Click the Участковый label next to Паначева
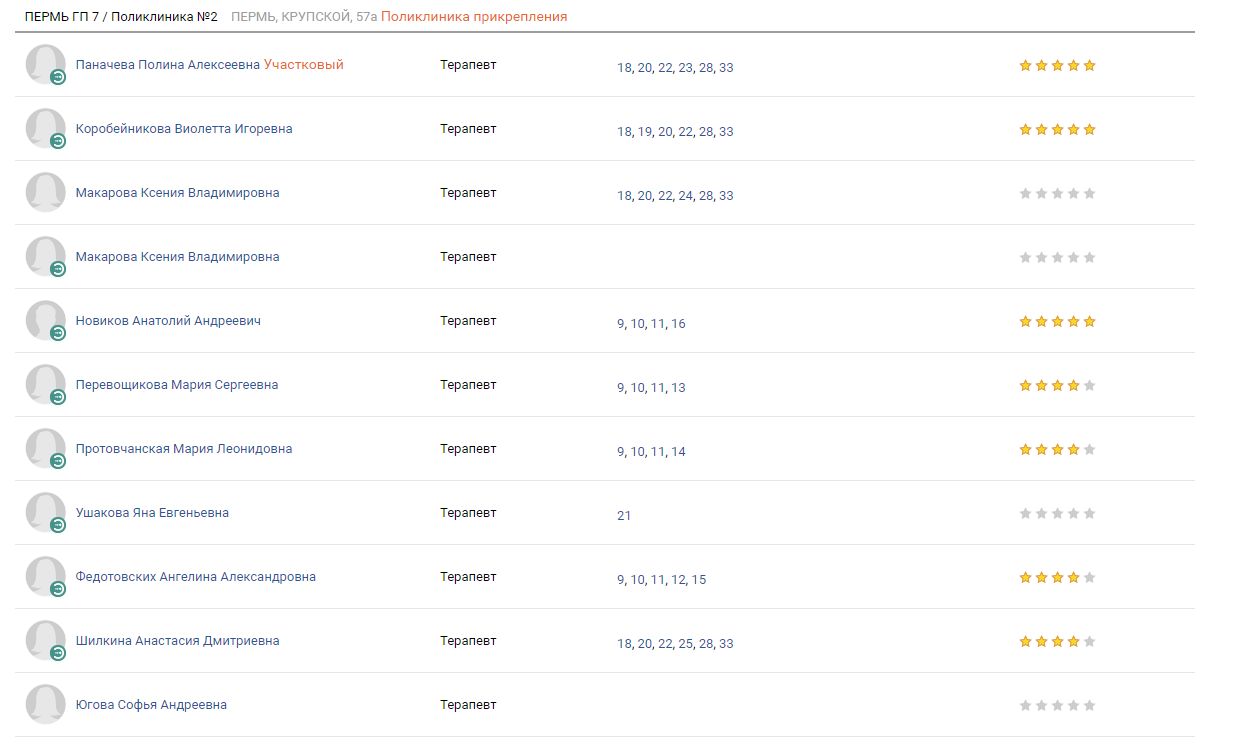The width and height of the screenshot is (1250, 744). coord(304,65)
